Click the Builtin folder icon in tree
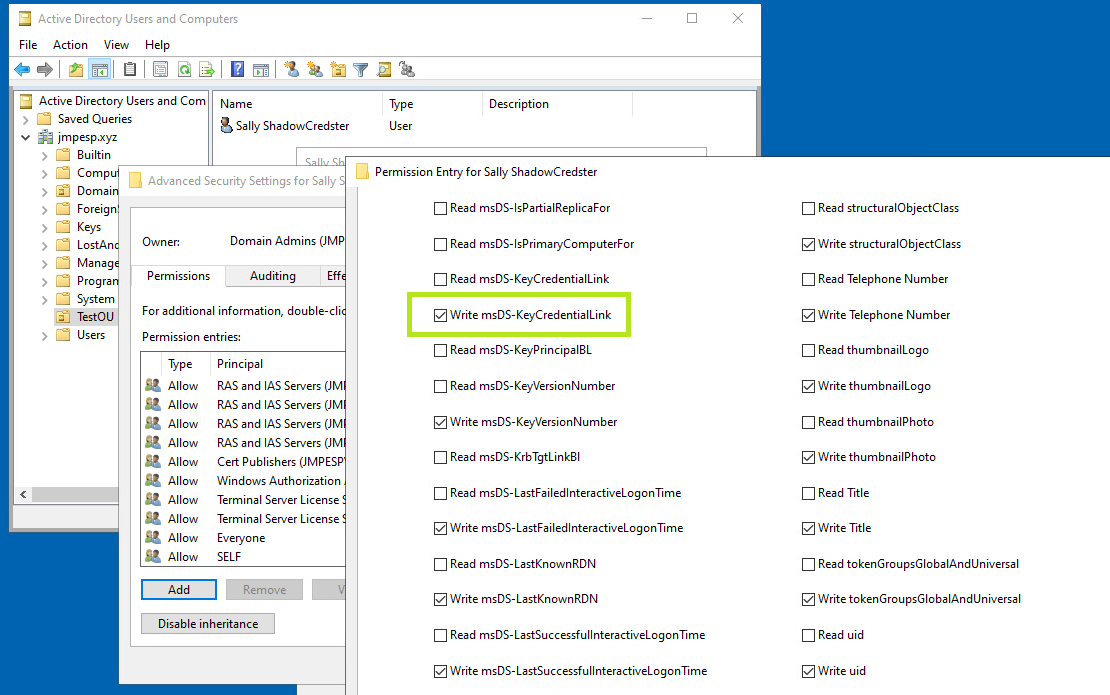 pyautogui.click(x=64, y=154)
